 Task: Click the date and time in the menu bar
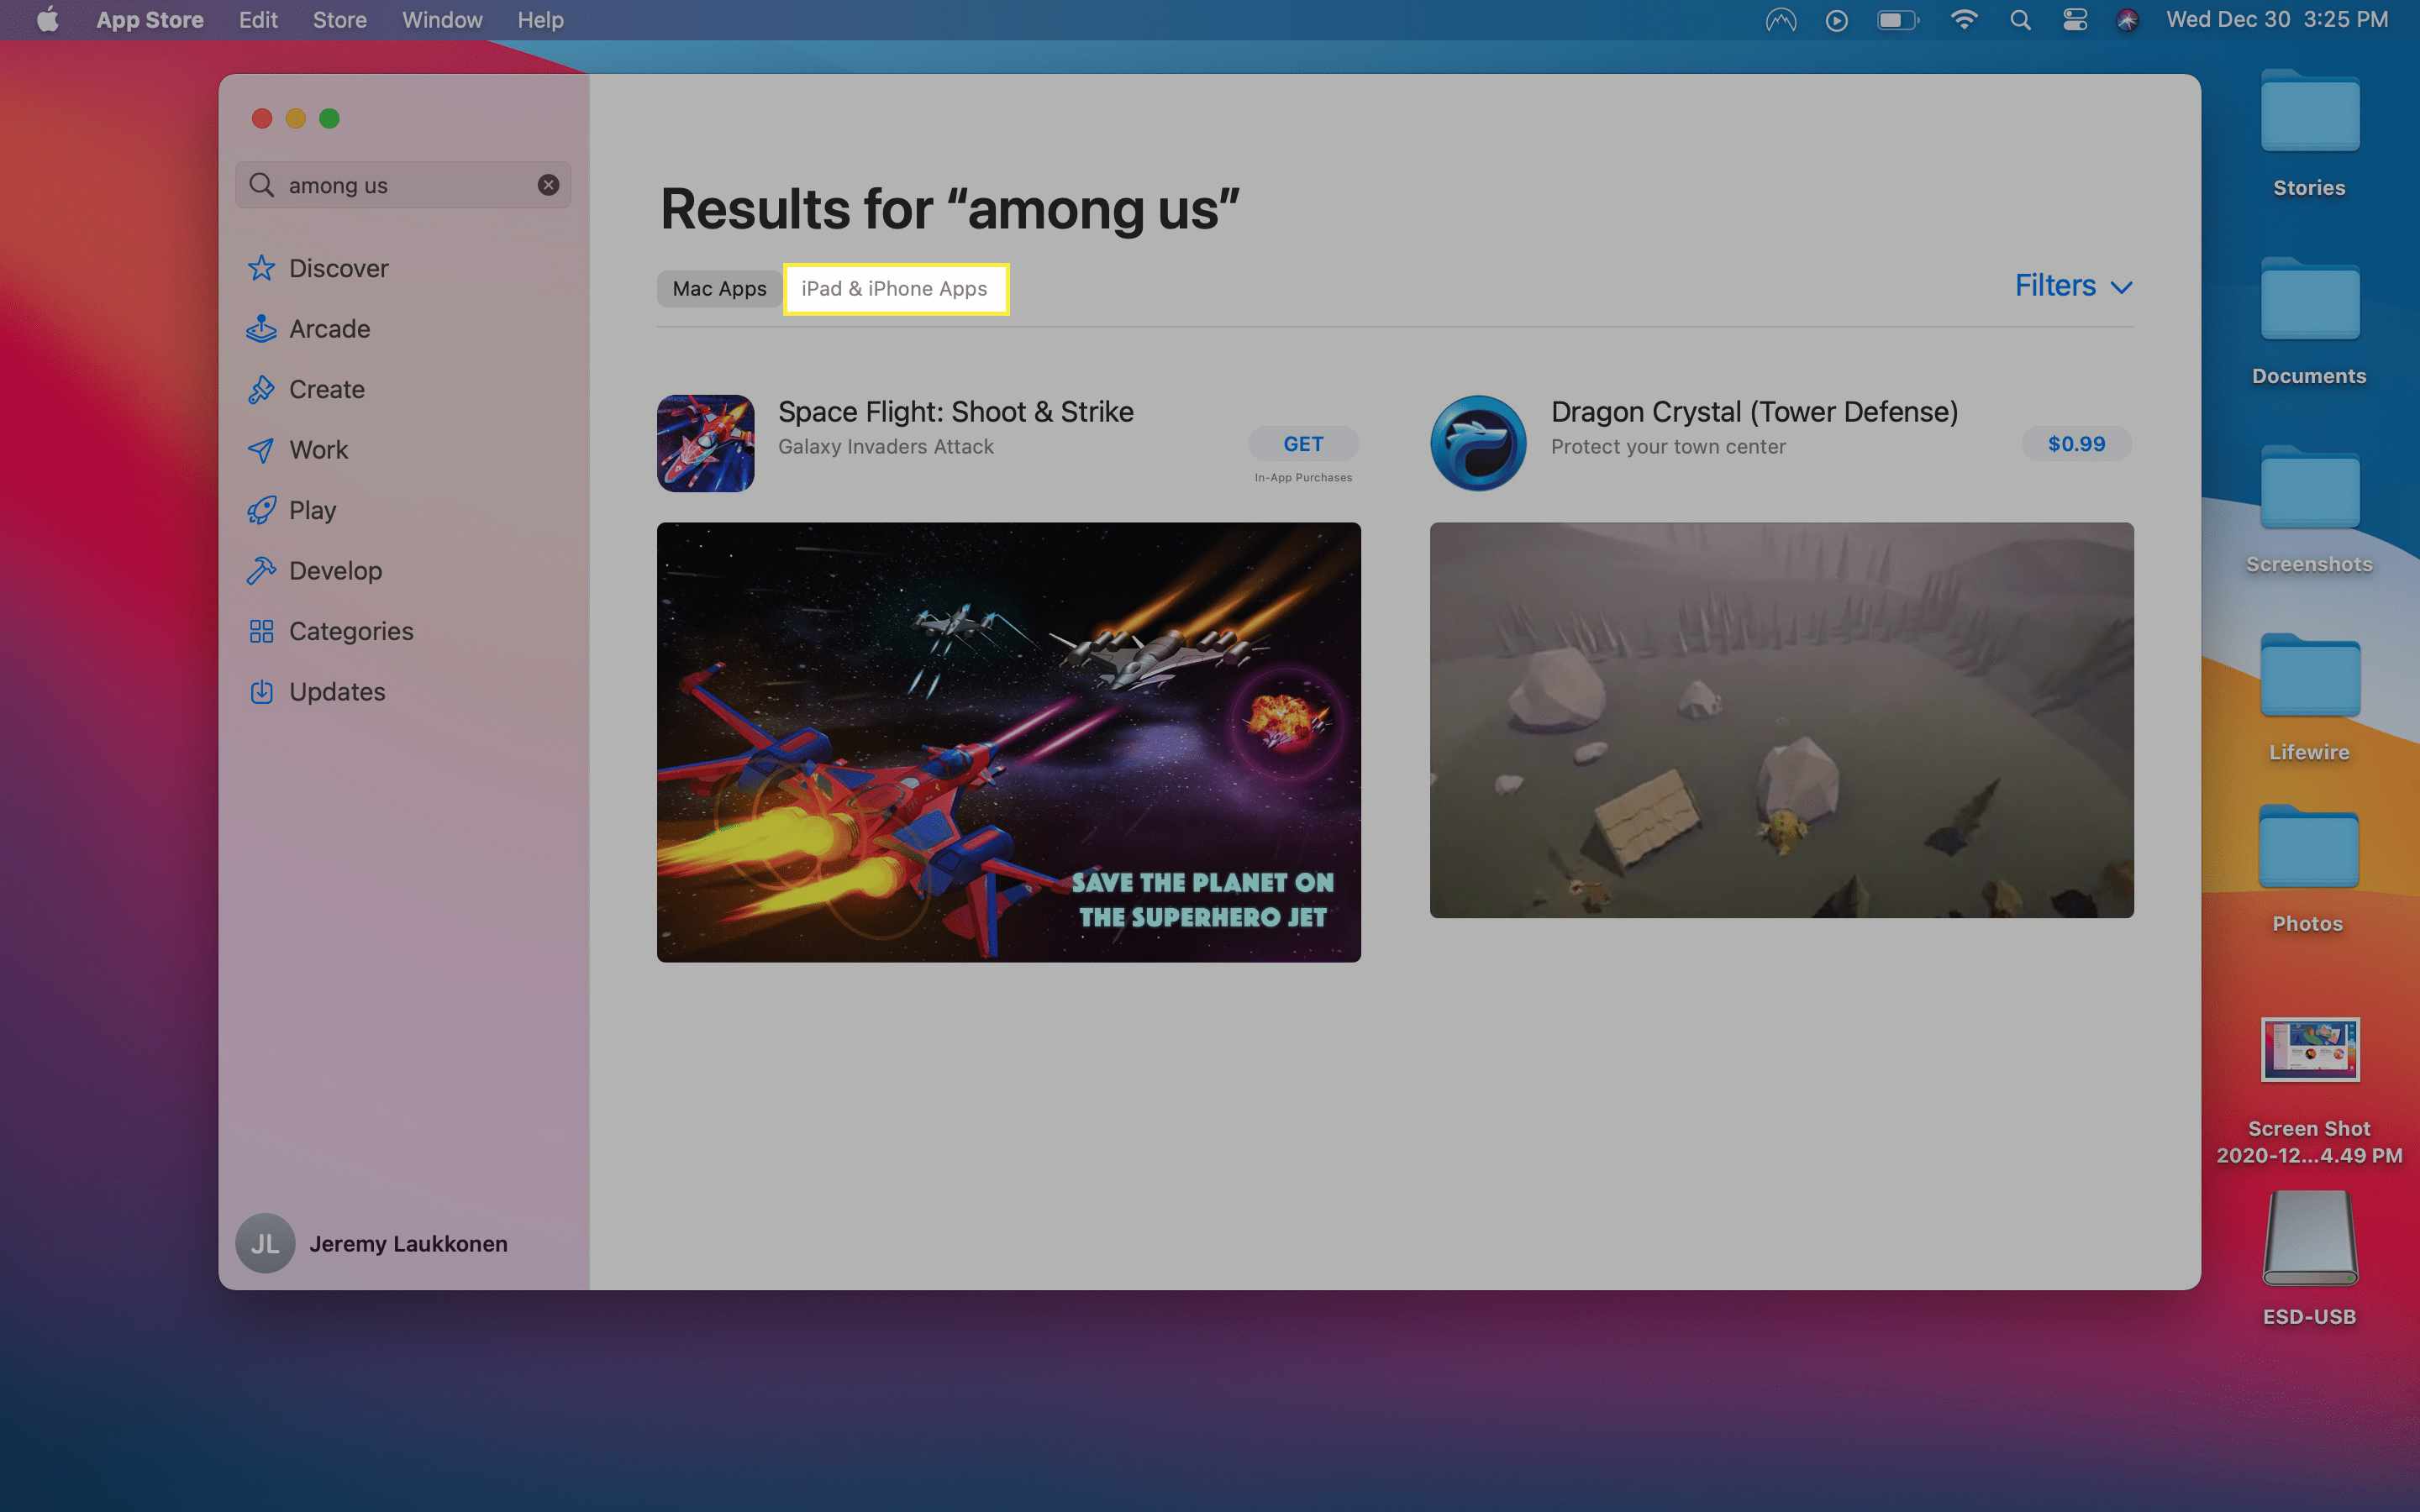pos(2277,20)
